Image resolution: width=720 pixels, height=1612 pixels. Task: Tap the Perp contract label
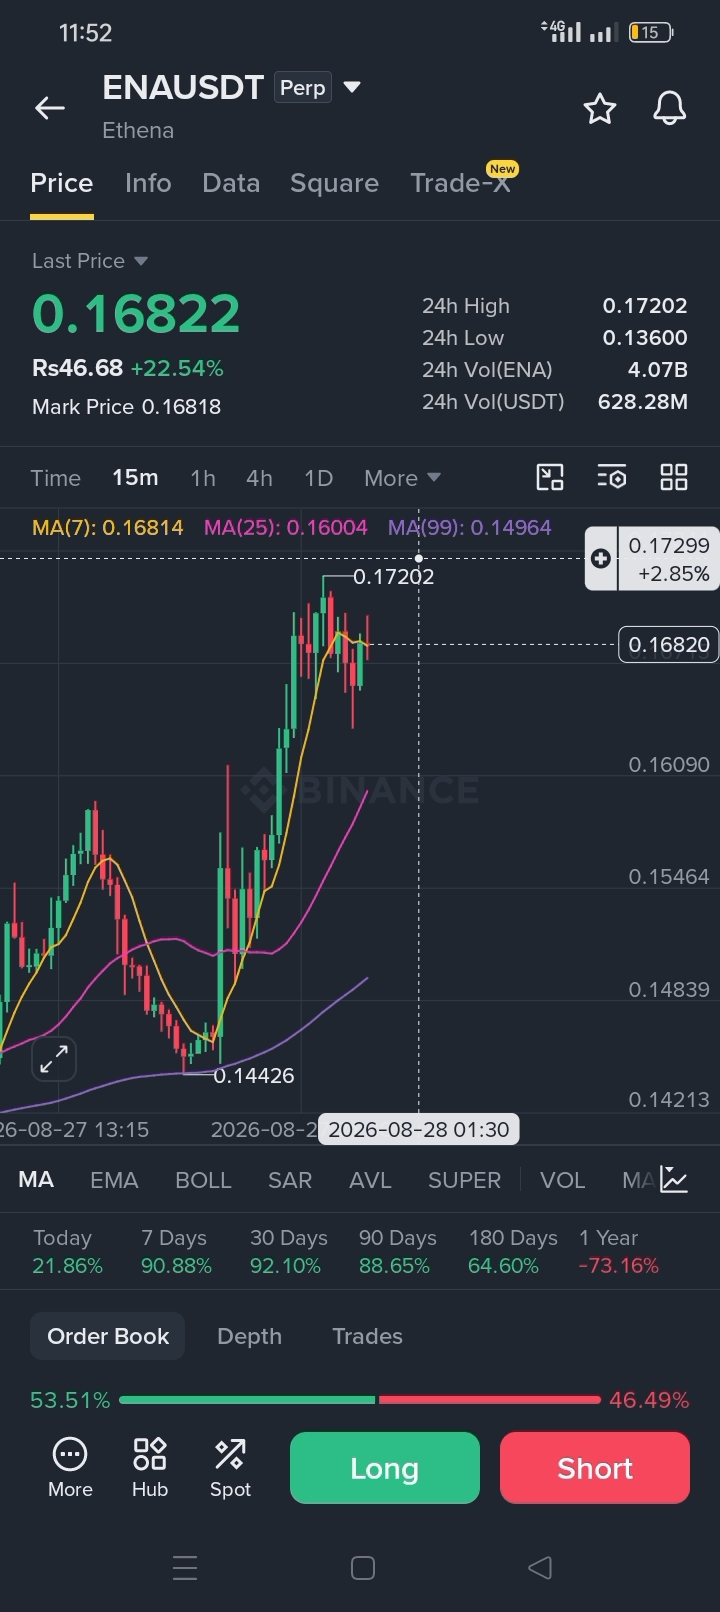(x=303, y=88)
